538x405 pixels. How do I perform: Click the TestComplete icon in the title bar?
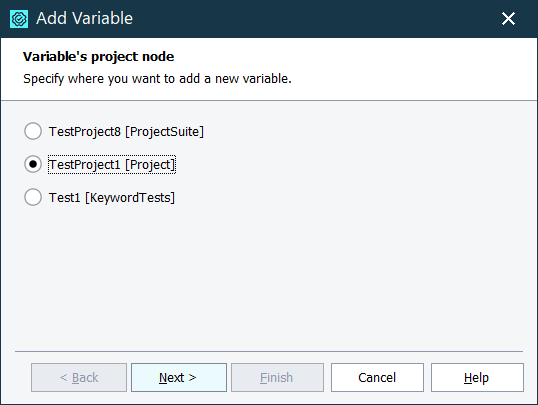click(19, 19)
